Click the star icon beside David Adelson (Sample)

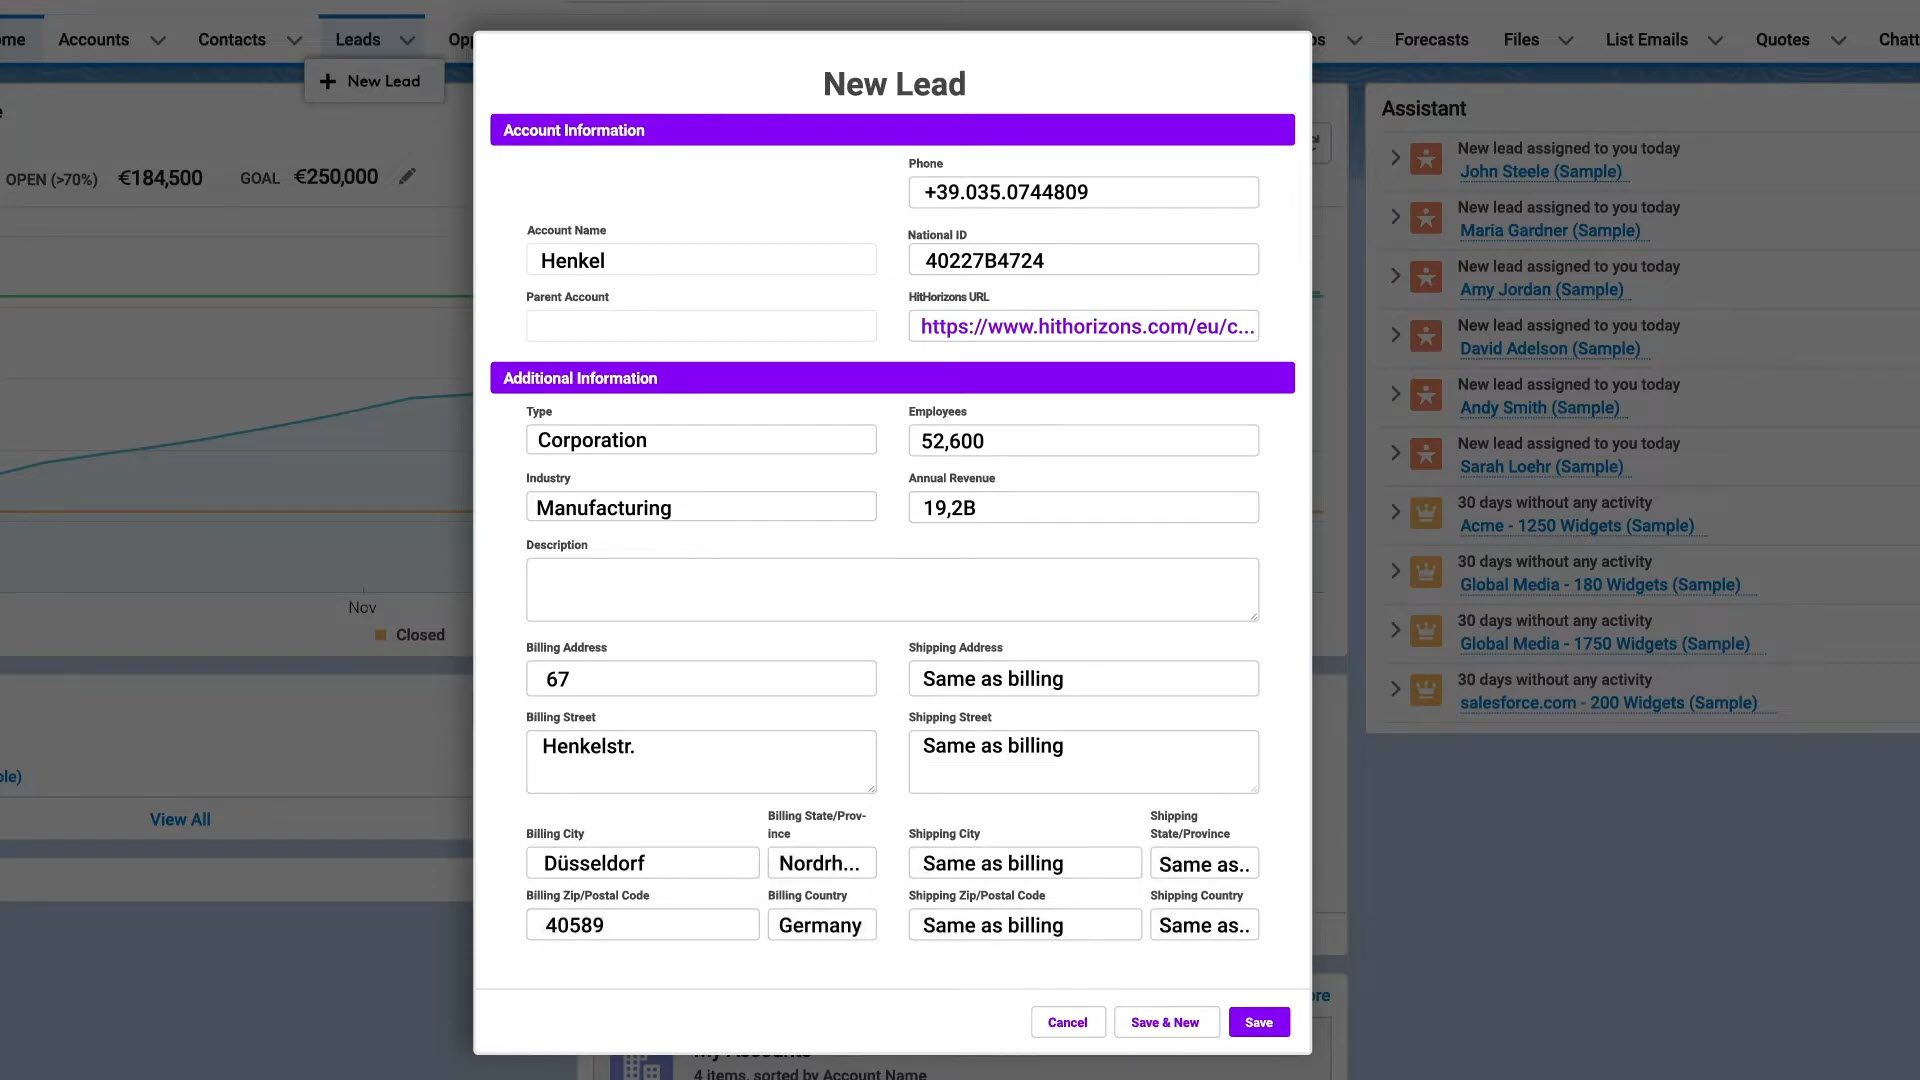point(1426,336)
